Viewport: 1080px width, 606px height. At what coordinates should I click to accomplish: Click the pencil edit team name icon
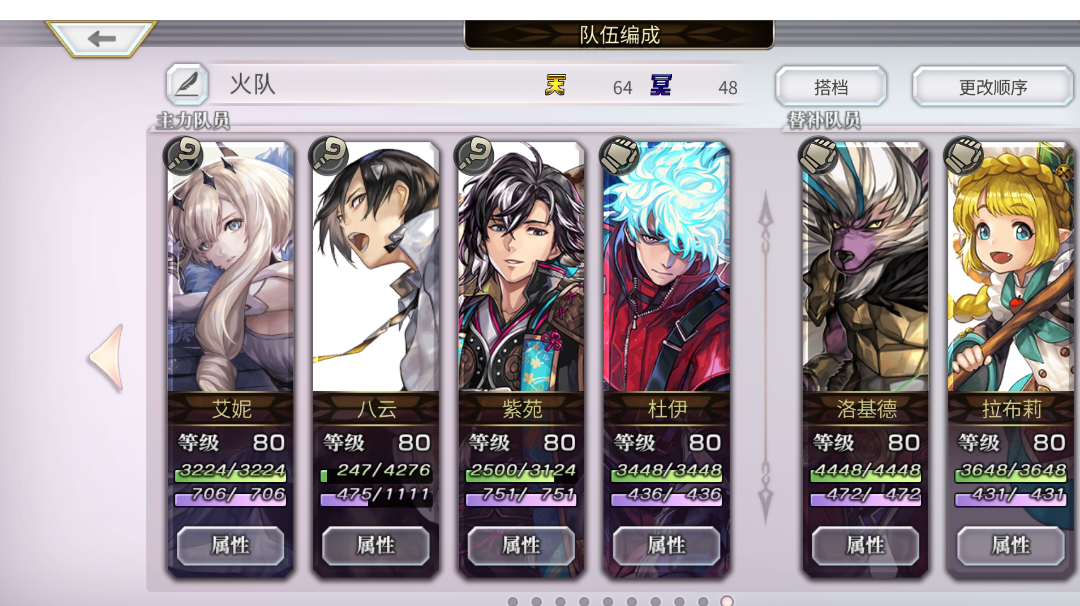[x=187, y=84]
